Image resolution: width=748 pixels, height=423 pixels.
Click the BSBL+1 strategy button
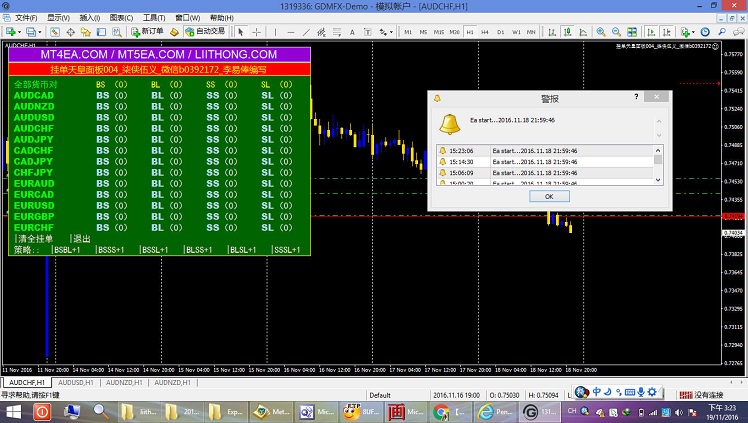[67, 249]
